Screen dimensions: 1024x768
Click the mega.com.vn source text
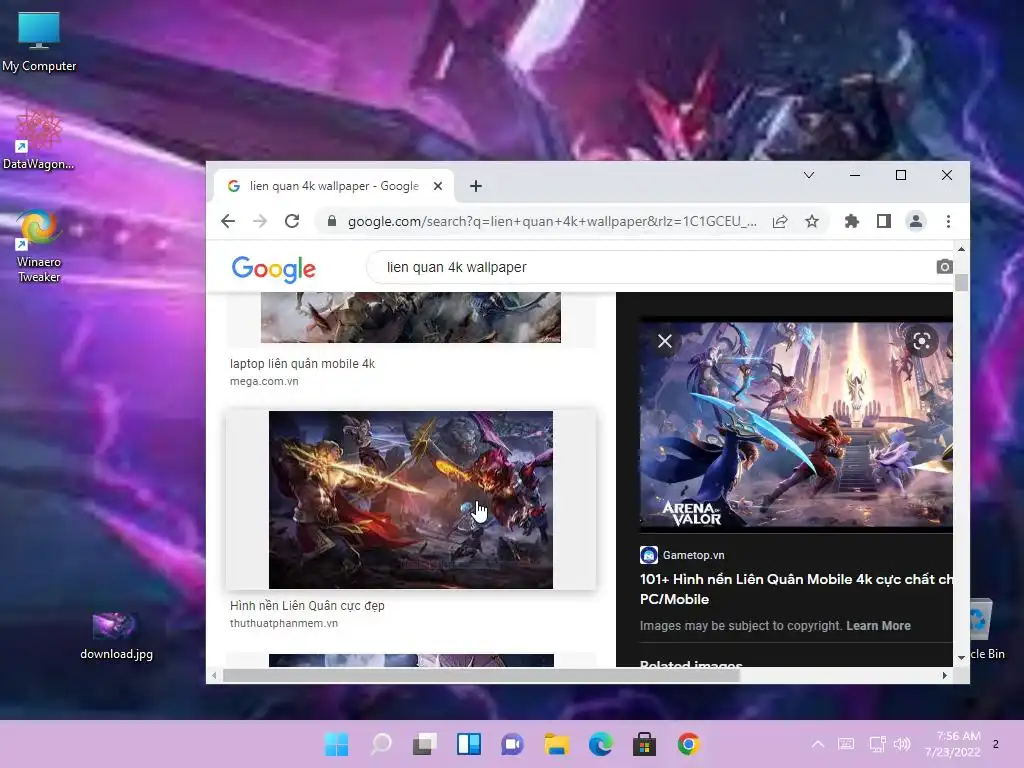264,381
